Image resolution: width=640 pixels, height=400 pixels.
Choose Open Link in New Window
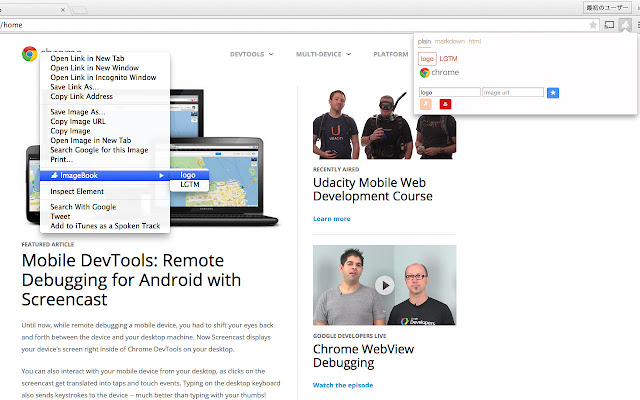click(105, 68)
